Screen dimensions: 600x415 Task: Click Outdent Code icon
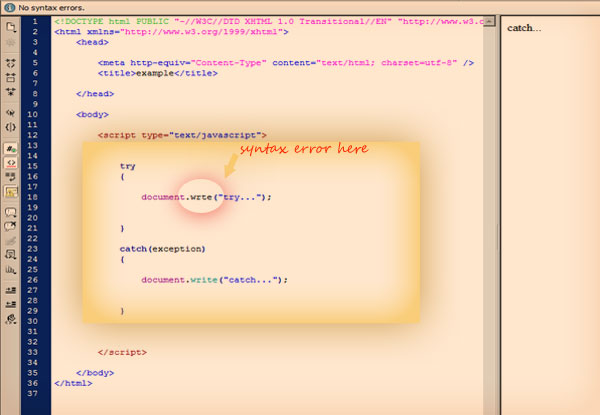[11, 304]
